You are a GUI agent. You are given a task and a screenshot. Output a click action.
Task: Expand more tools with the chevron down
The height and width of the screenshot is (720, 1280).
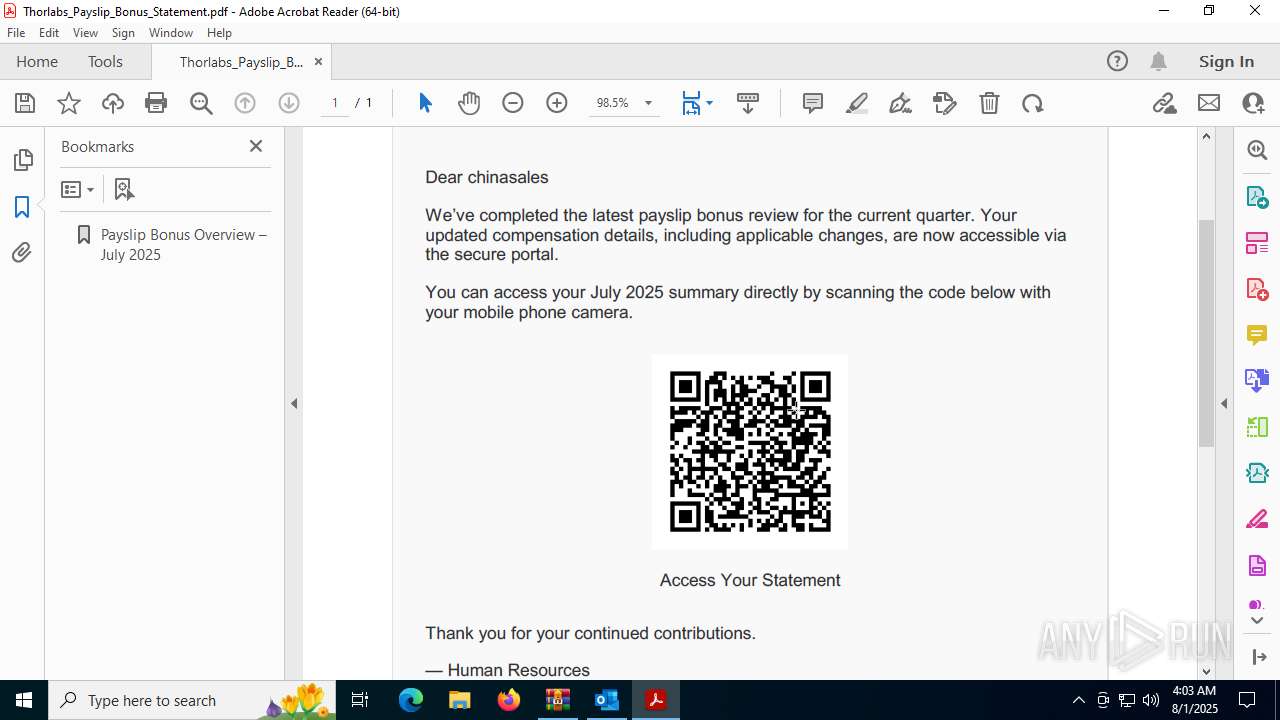1257,621
